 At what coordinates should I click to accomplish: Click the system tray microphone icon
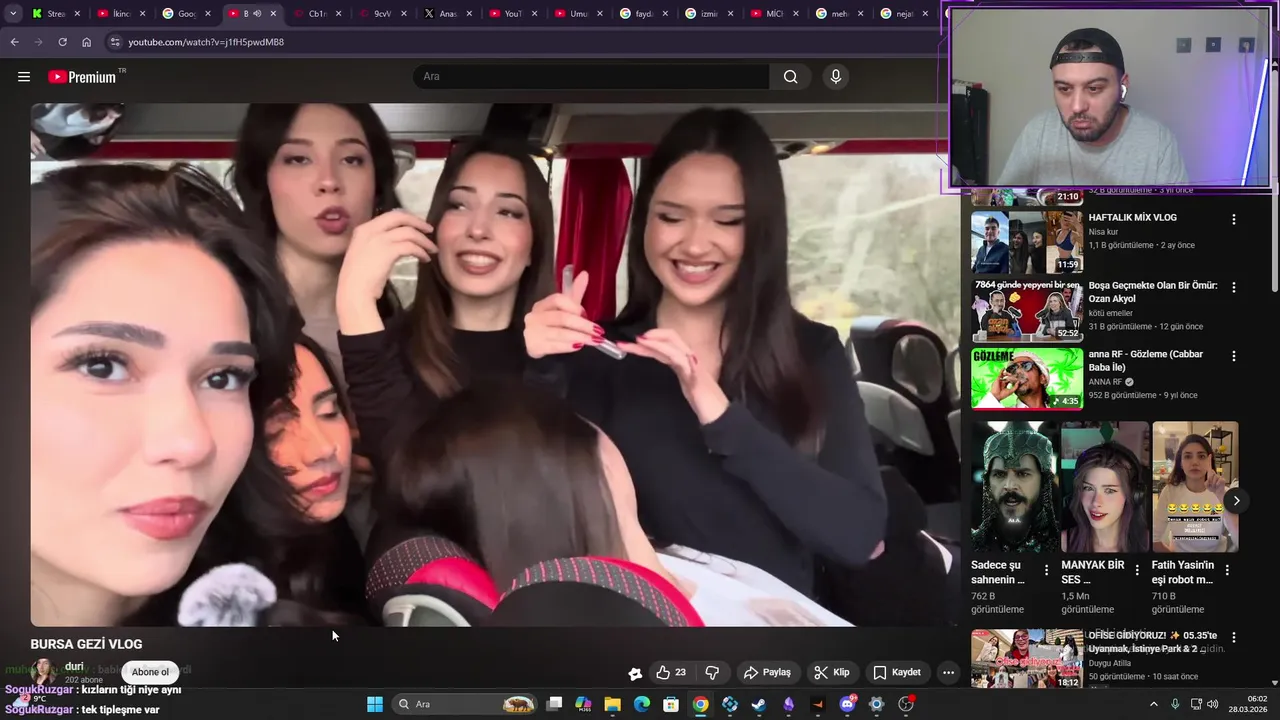pos(1175,704)
